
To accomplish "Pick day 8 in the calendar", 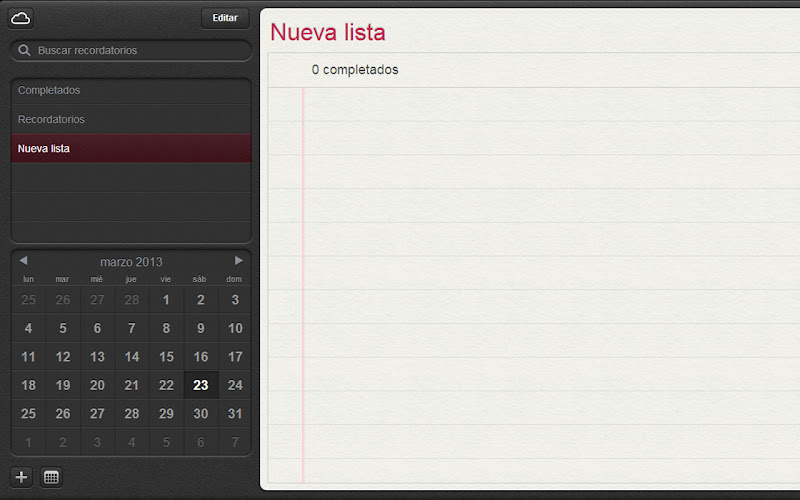I will [x=166, y=329].
